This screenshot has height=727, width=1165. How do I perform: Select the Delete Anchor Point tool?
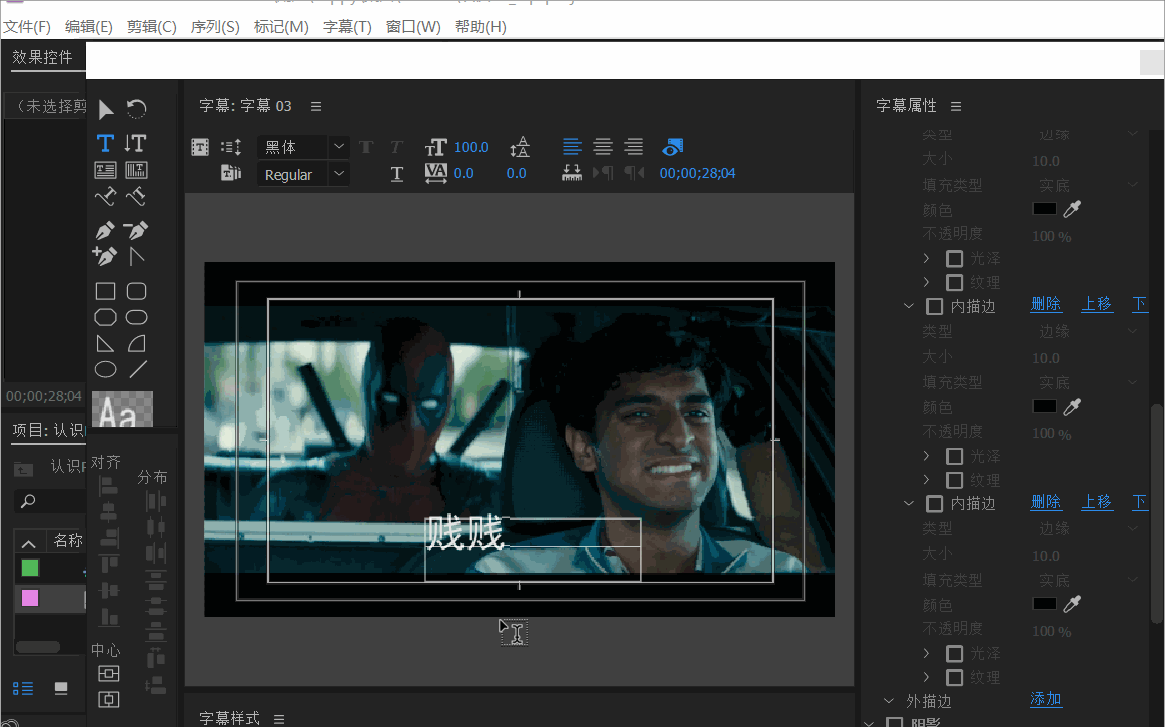tap(136, 230)
